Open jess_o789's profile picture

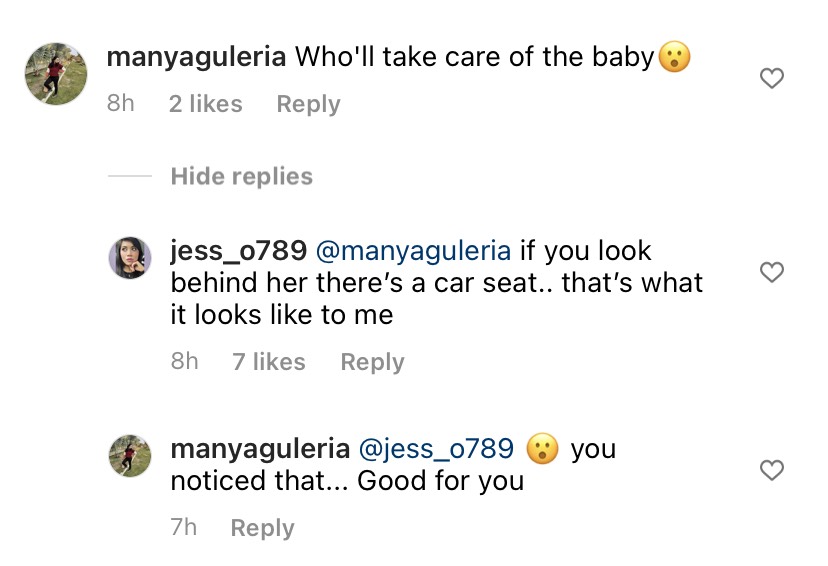click(x=130, y=258)
